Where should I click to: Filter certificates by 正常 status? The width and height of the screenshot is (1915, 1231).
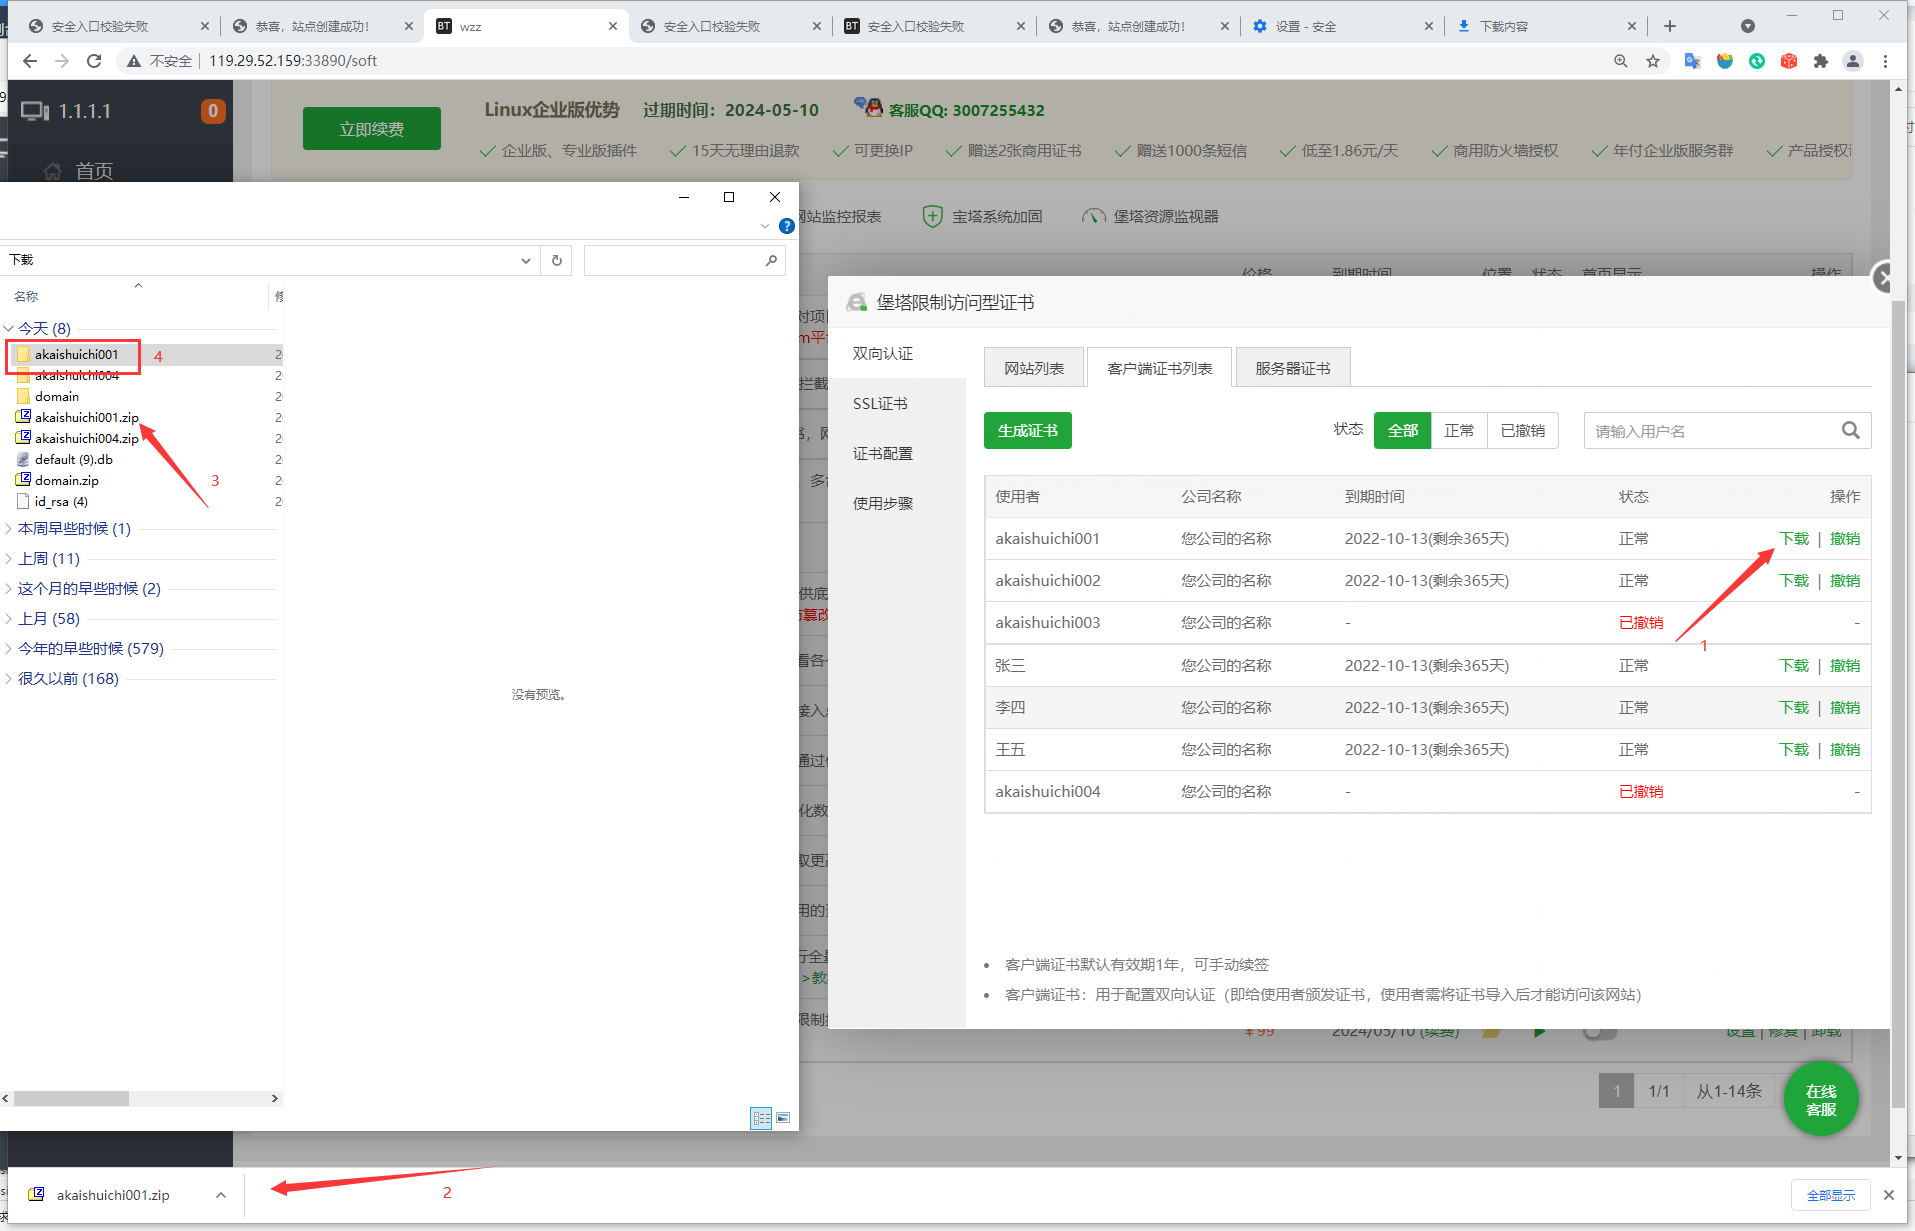point(1459,430)
